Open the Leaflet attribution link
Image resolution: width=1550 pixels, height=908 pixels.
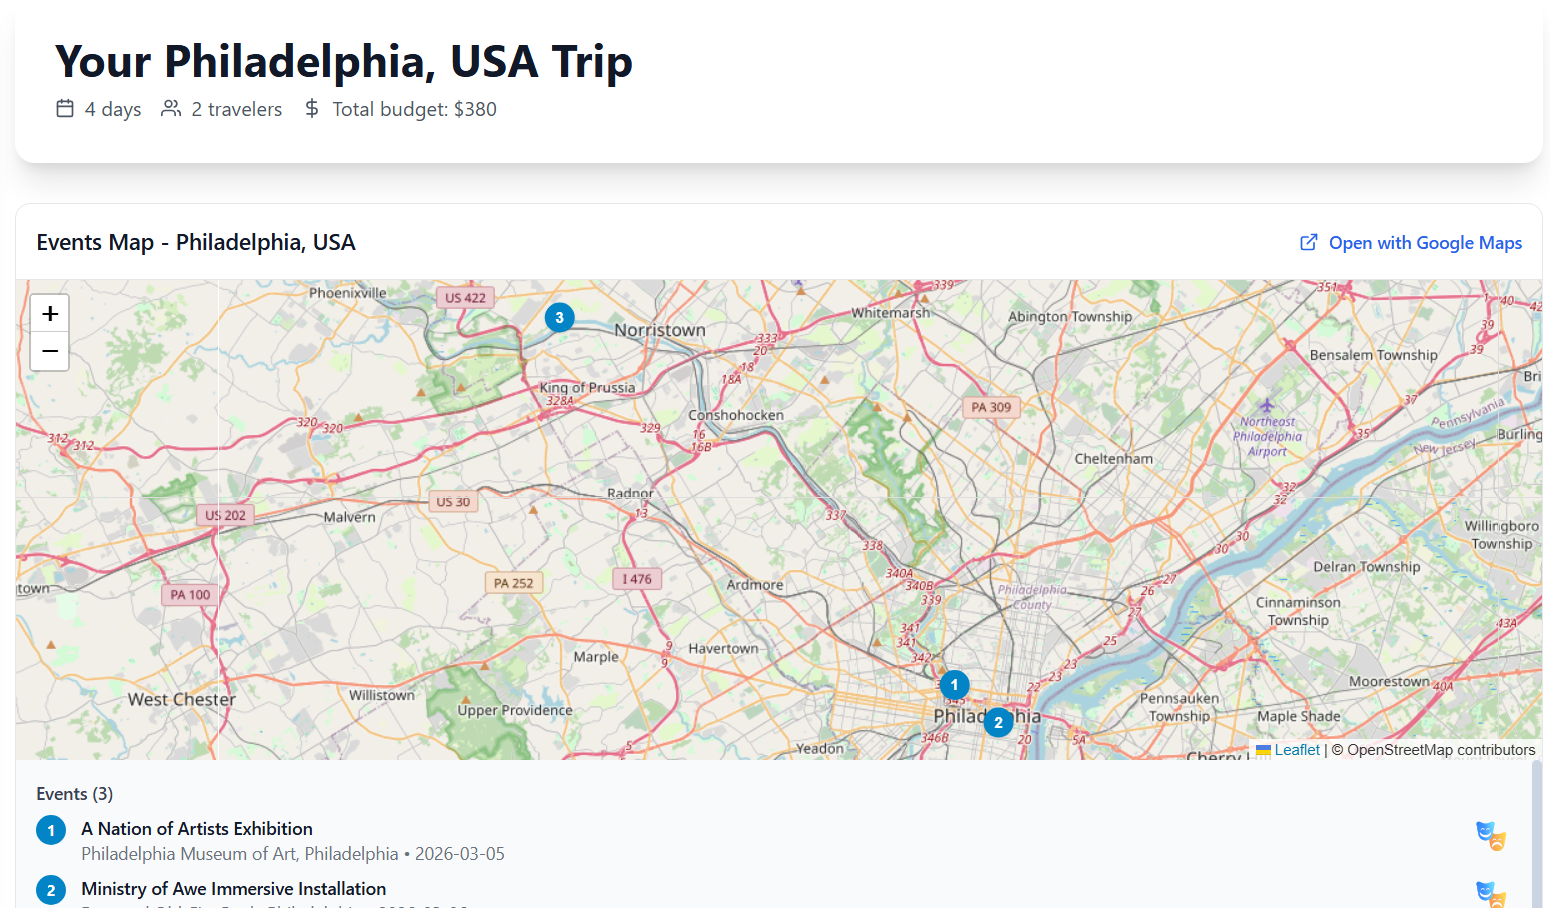click(x=1297, y=749)
